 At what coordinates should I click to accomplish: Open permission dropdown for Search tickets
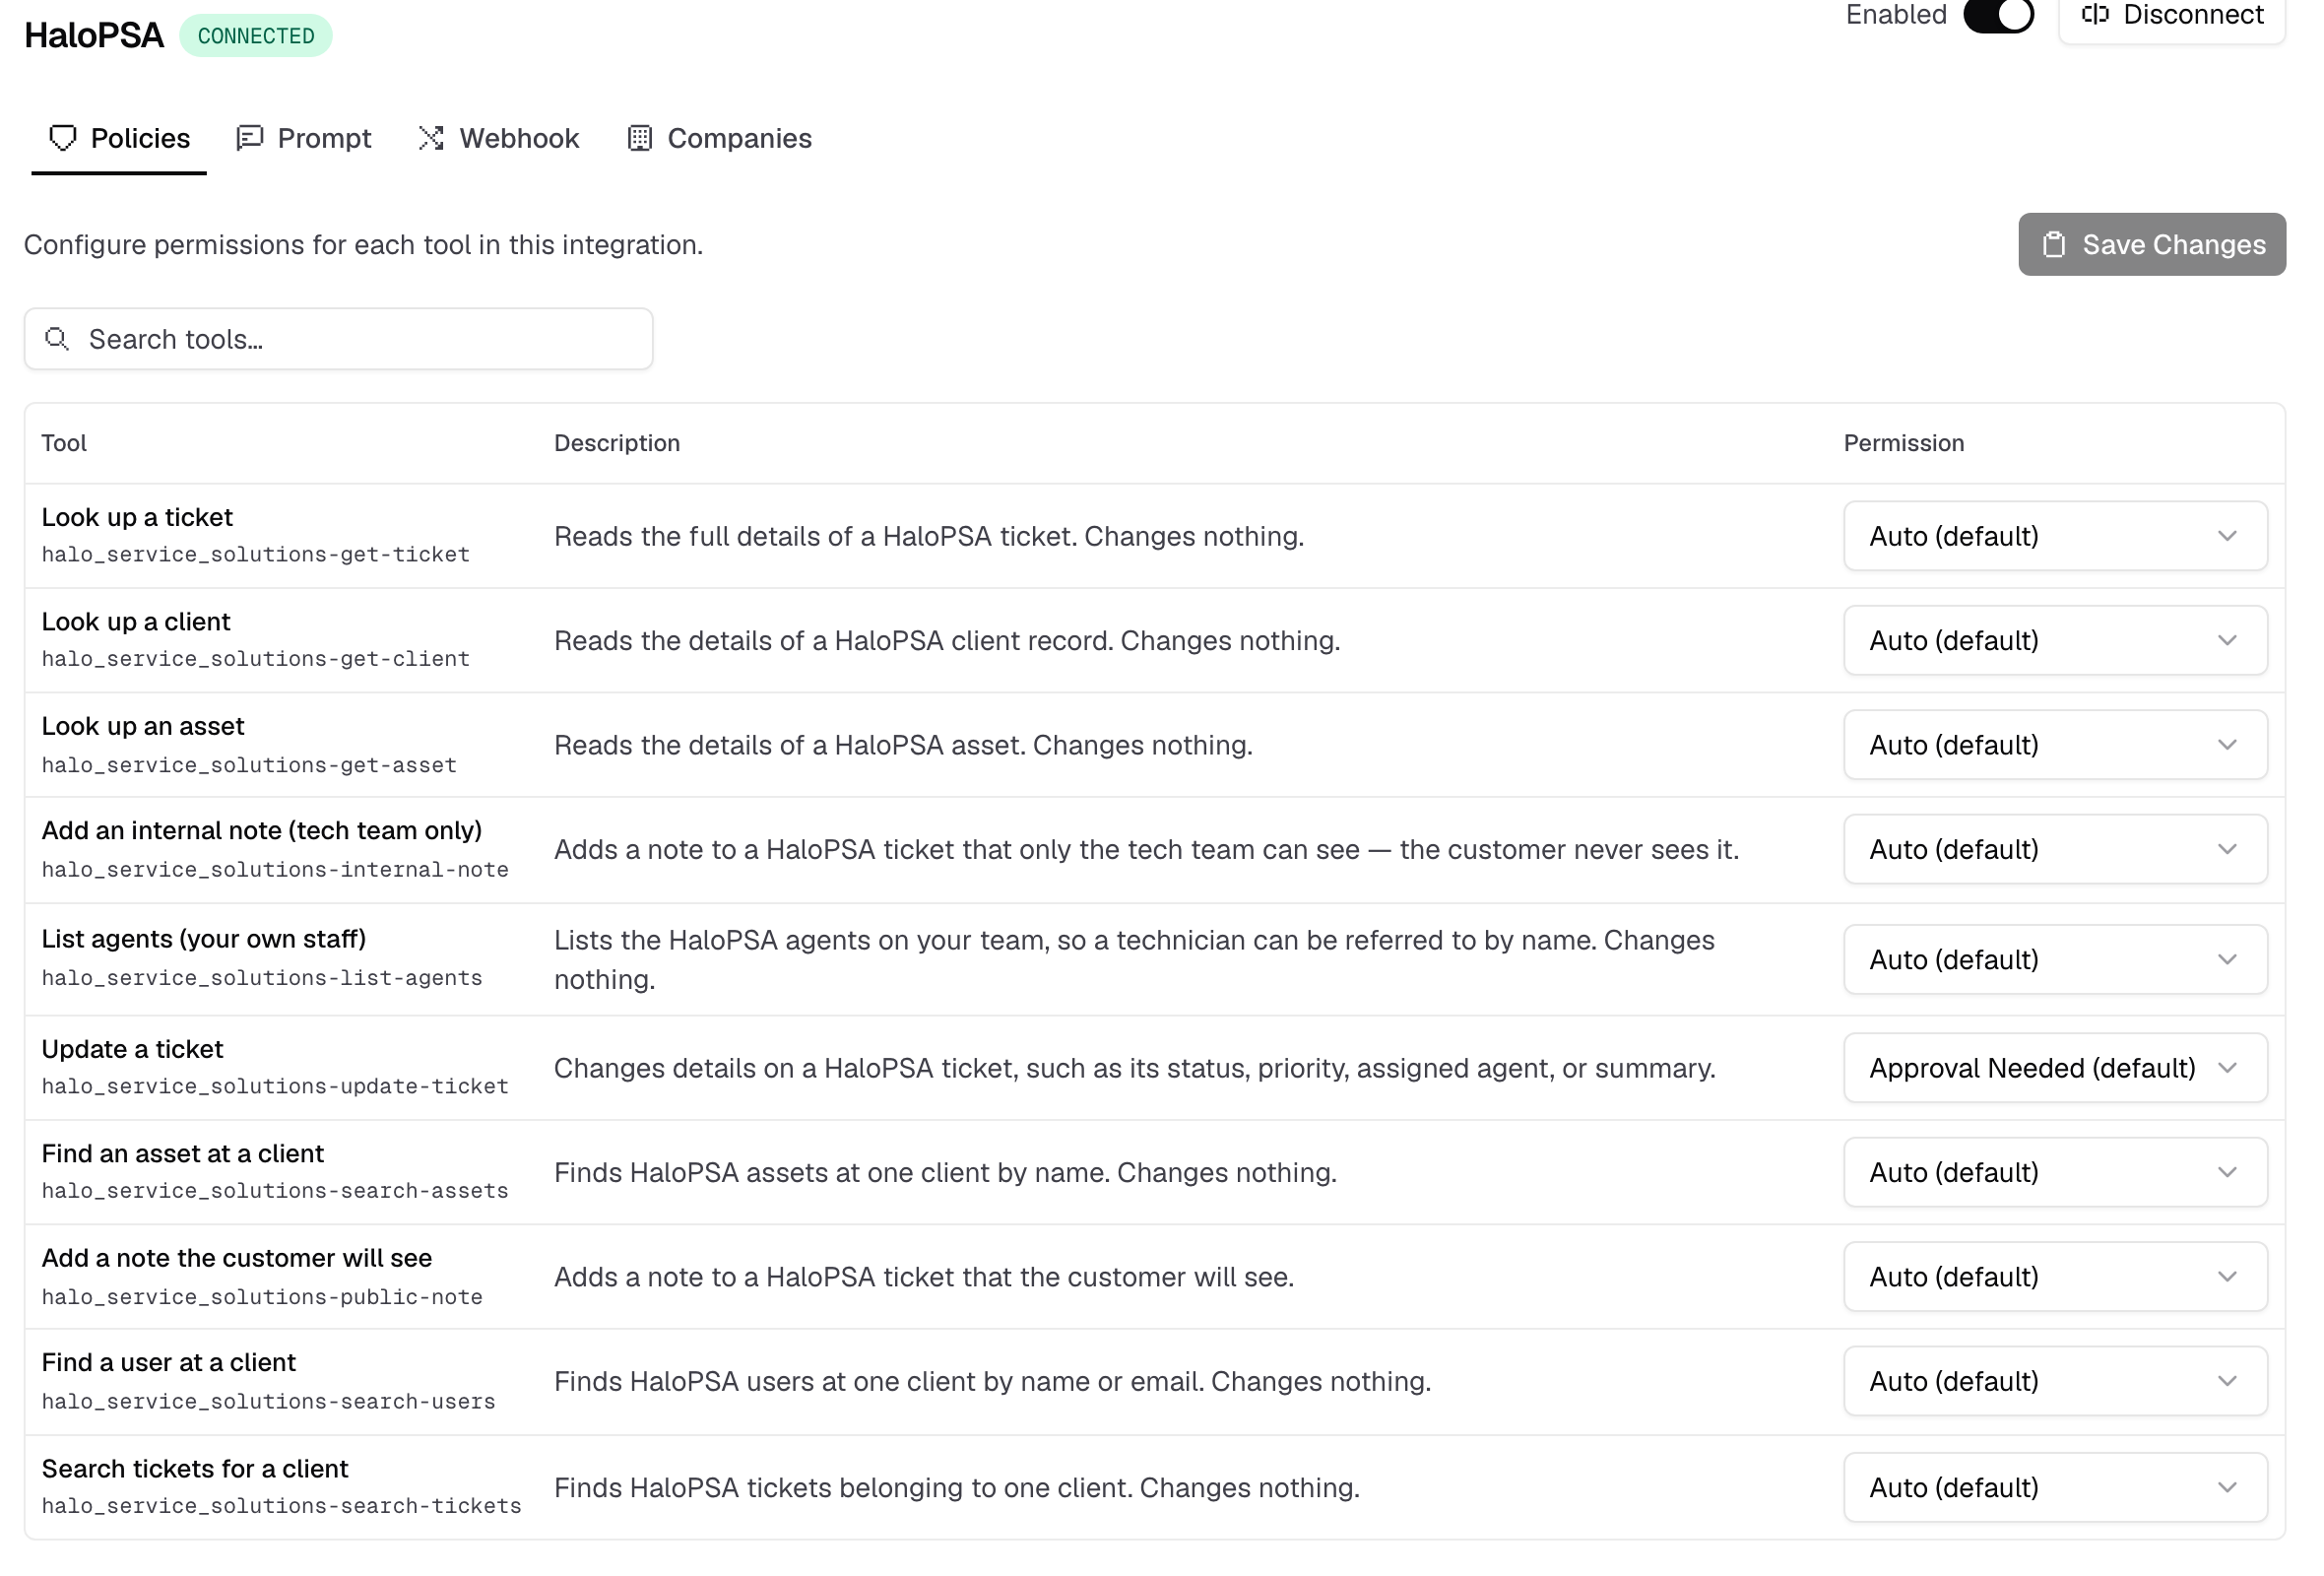[x=2055, y=1488]
